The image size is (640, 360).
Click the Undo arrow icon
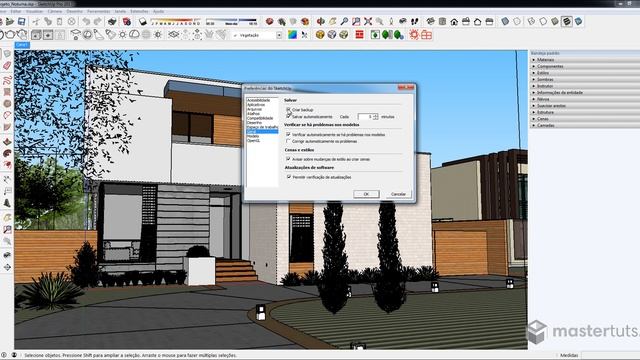point(86,21)
